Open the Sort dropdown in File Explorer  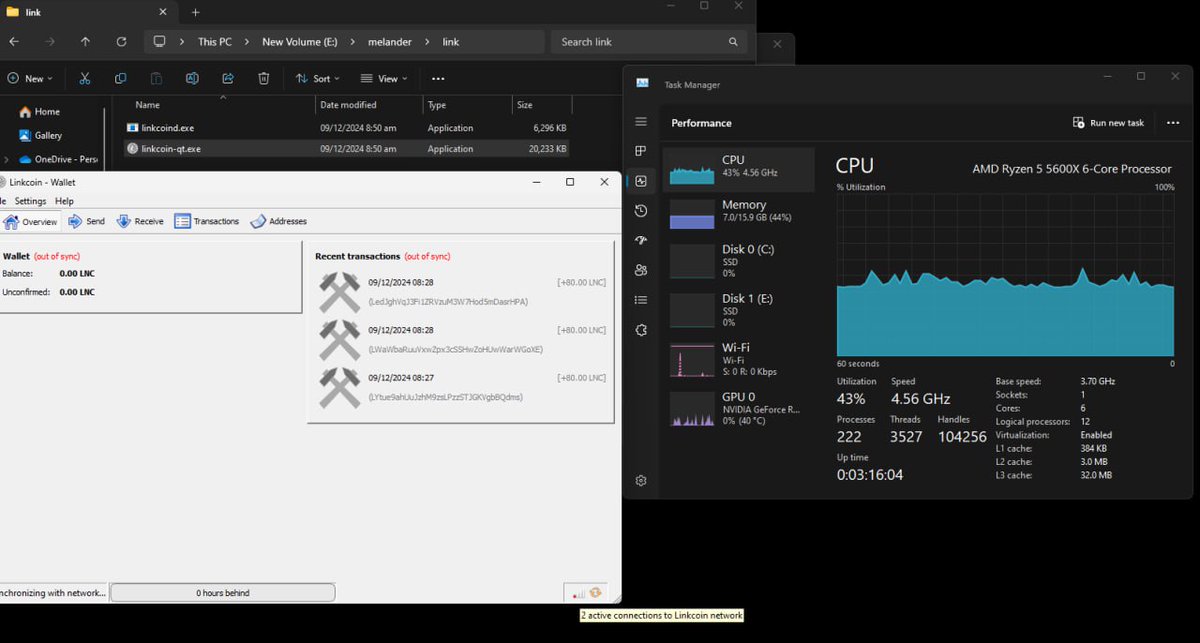[x=318, y=78]
